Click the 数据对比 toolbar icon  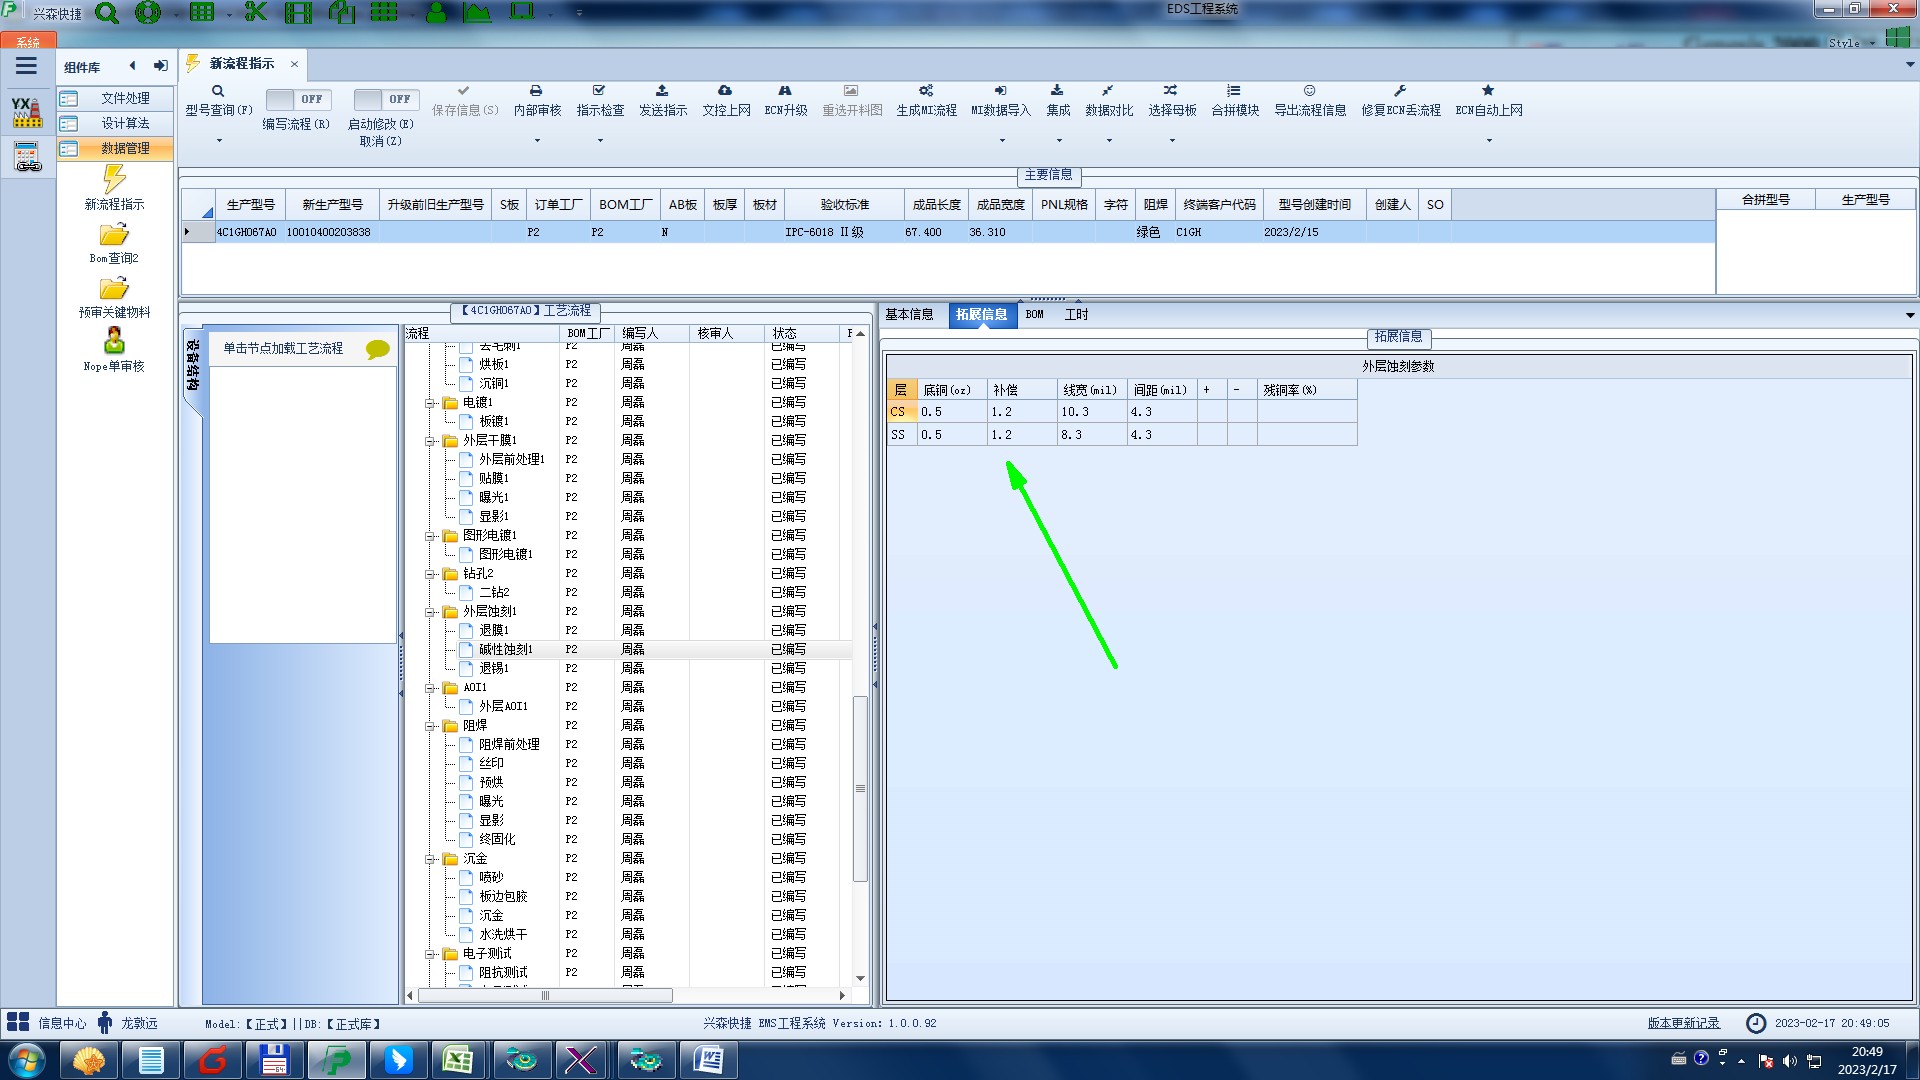[1108, 91]
